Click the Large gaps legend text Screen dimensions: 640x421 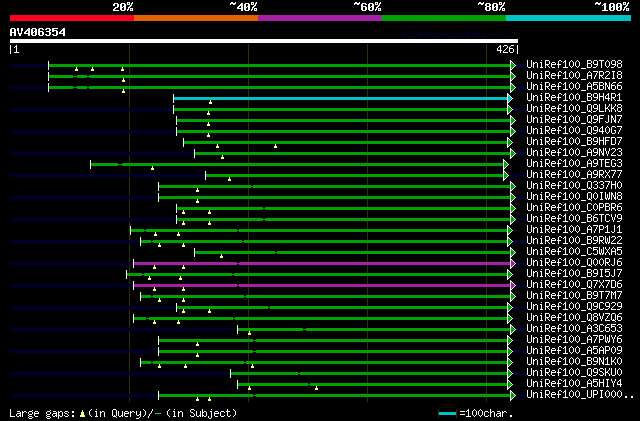(123, 413)
